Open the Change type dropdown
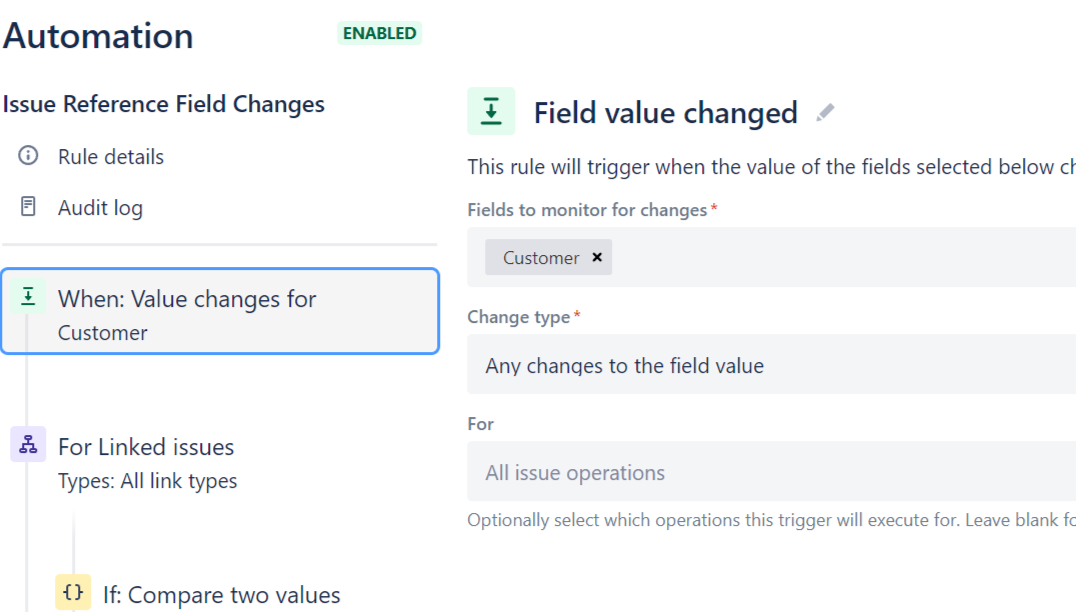This screenshot has height=612, width=1076. coord(770,366)
